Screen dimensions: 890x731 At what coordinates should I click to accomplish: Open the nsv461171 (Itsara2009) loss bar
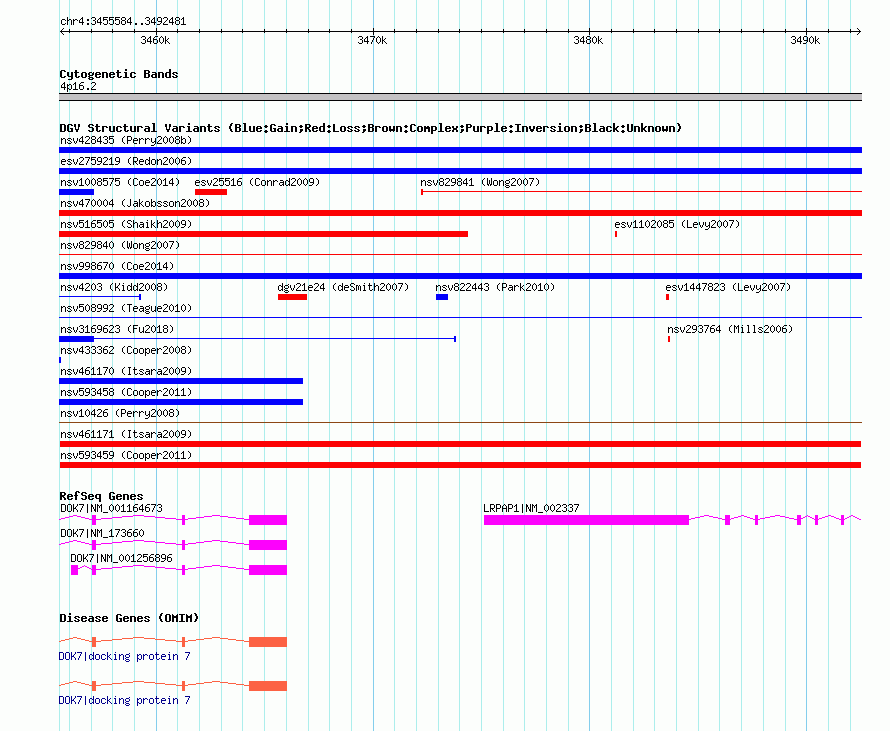tap(460, 444)
